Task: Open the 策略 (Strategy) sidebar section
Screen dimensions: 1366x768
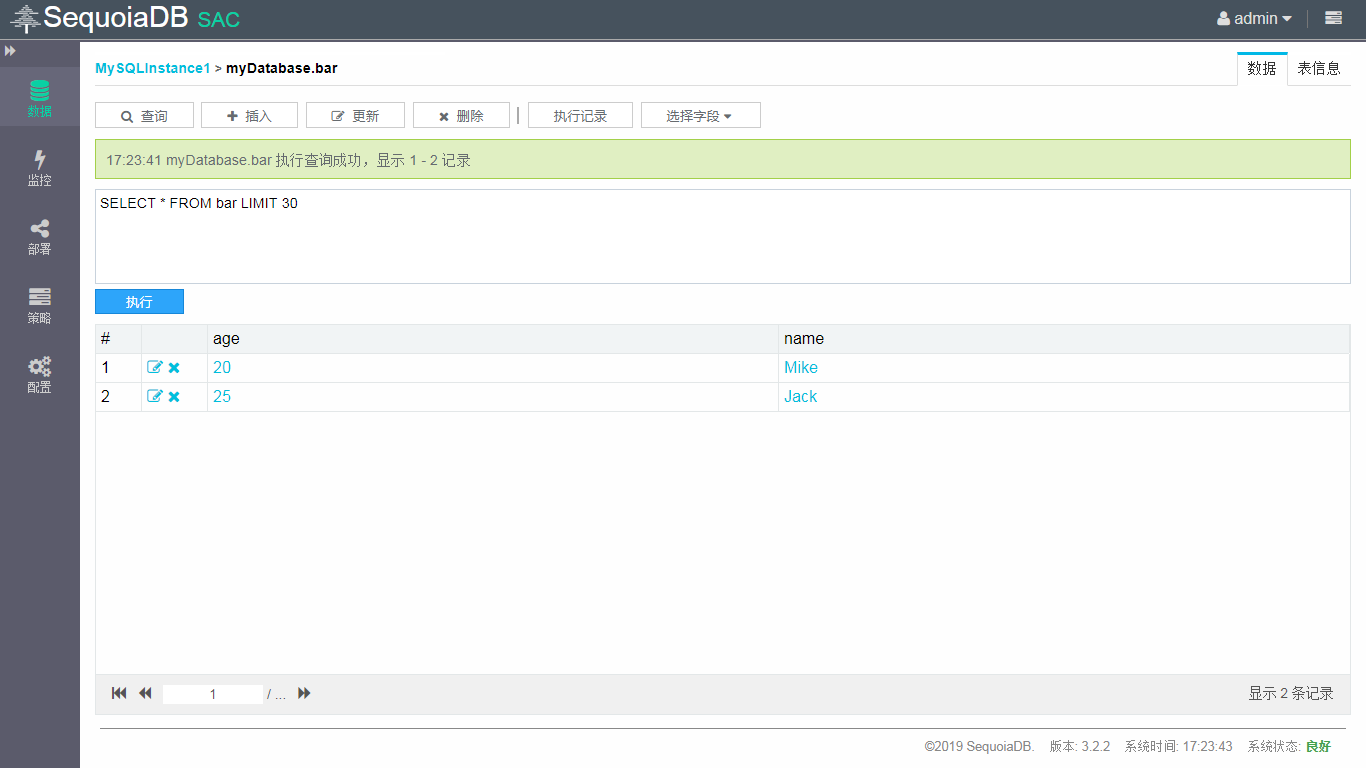Action: (x=39, y=305)
